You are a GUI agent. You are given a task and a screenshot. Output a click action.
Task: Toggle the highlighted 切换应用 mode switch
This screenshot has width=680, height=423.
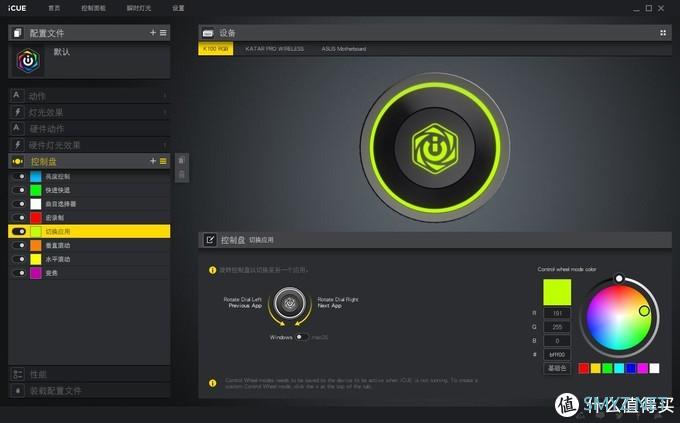[x=19, y=231]
